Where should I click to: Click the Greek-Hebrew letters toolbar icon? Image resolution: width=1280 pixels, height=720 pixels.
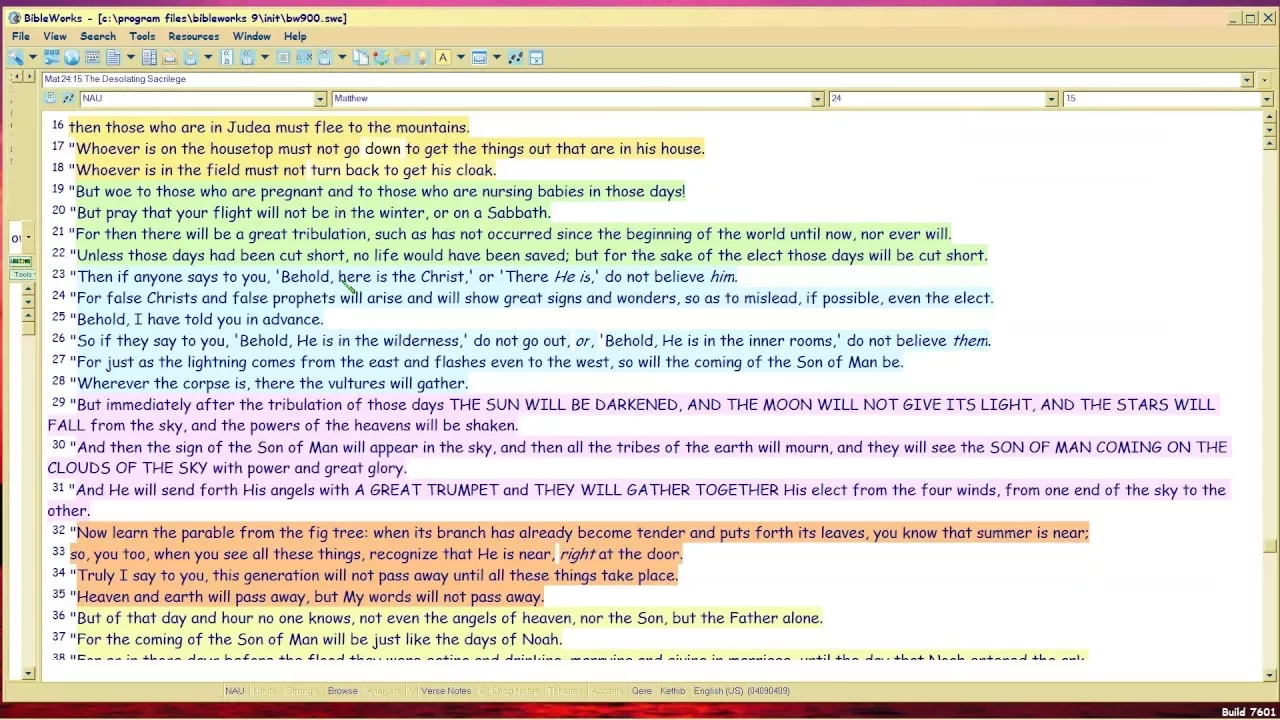[304, 58]
